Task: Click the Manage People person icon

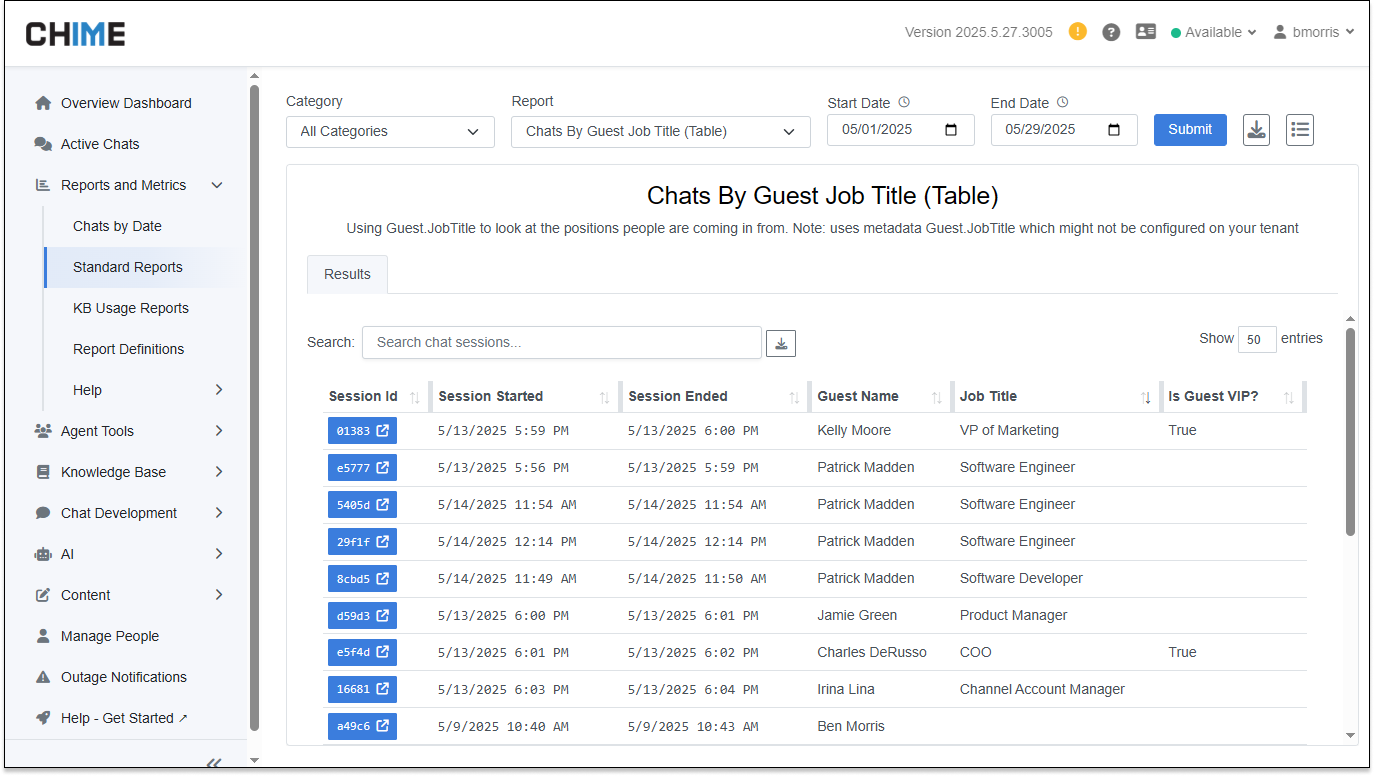Action: click(43, 636)
